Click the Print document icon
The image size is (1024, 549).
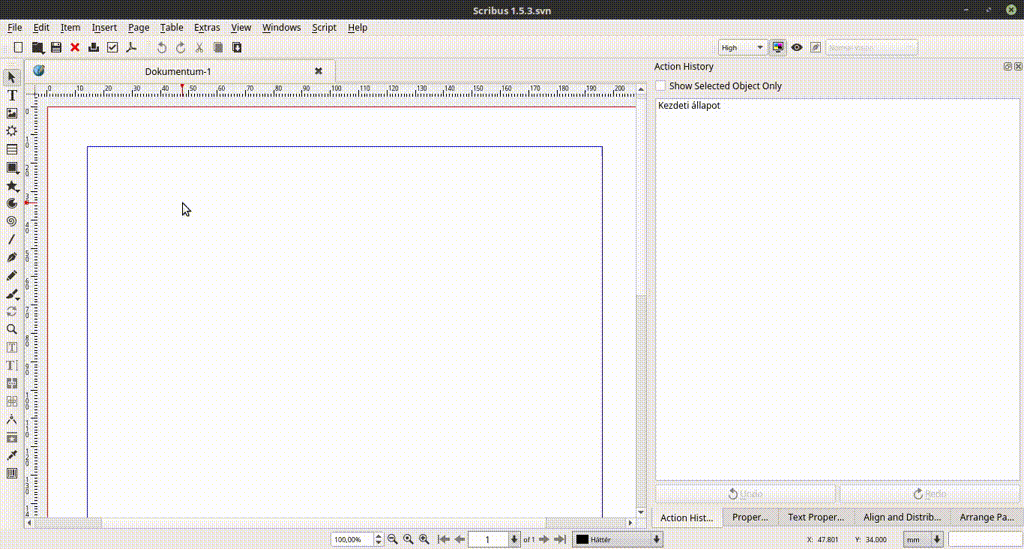[x=94, y=47]
